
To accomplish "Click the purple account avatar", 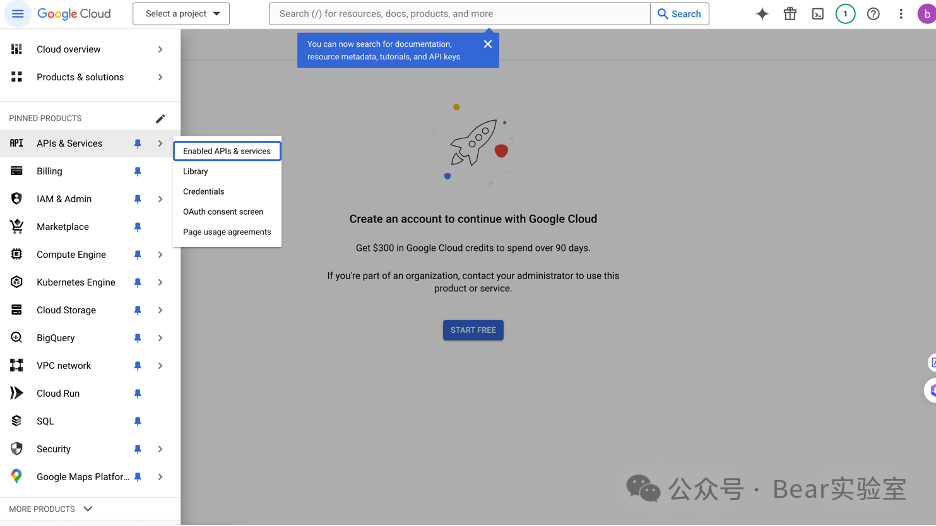I will click(926, 14).
